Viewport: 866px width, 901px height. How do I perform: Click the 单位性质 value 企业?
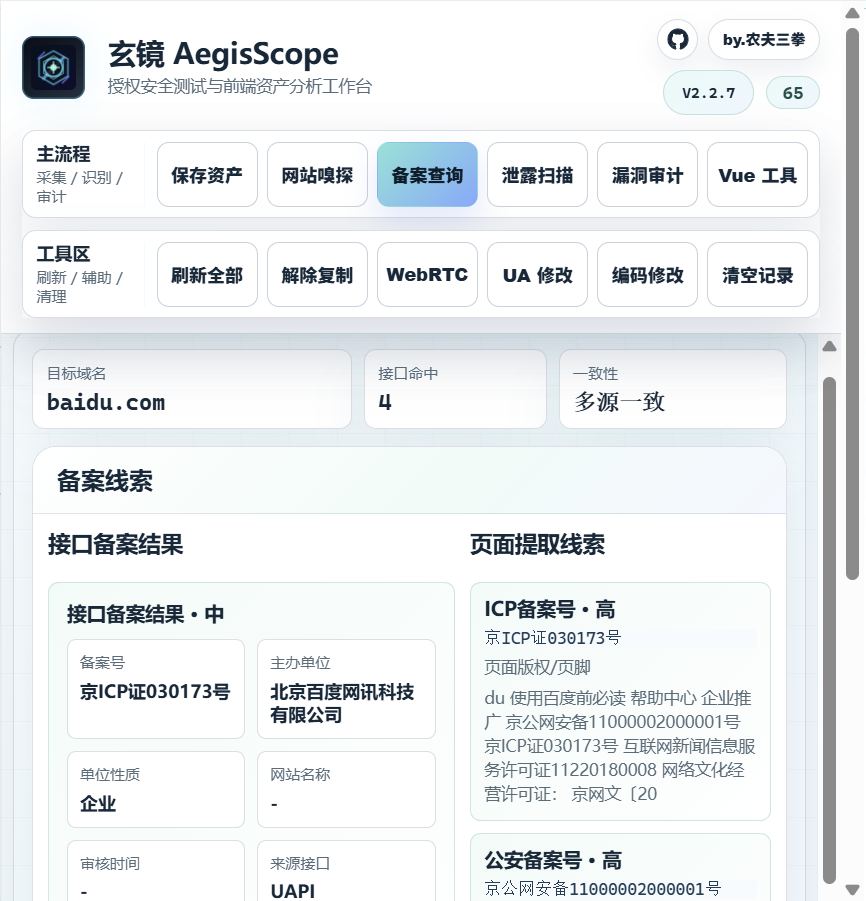(98, 803)
